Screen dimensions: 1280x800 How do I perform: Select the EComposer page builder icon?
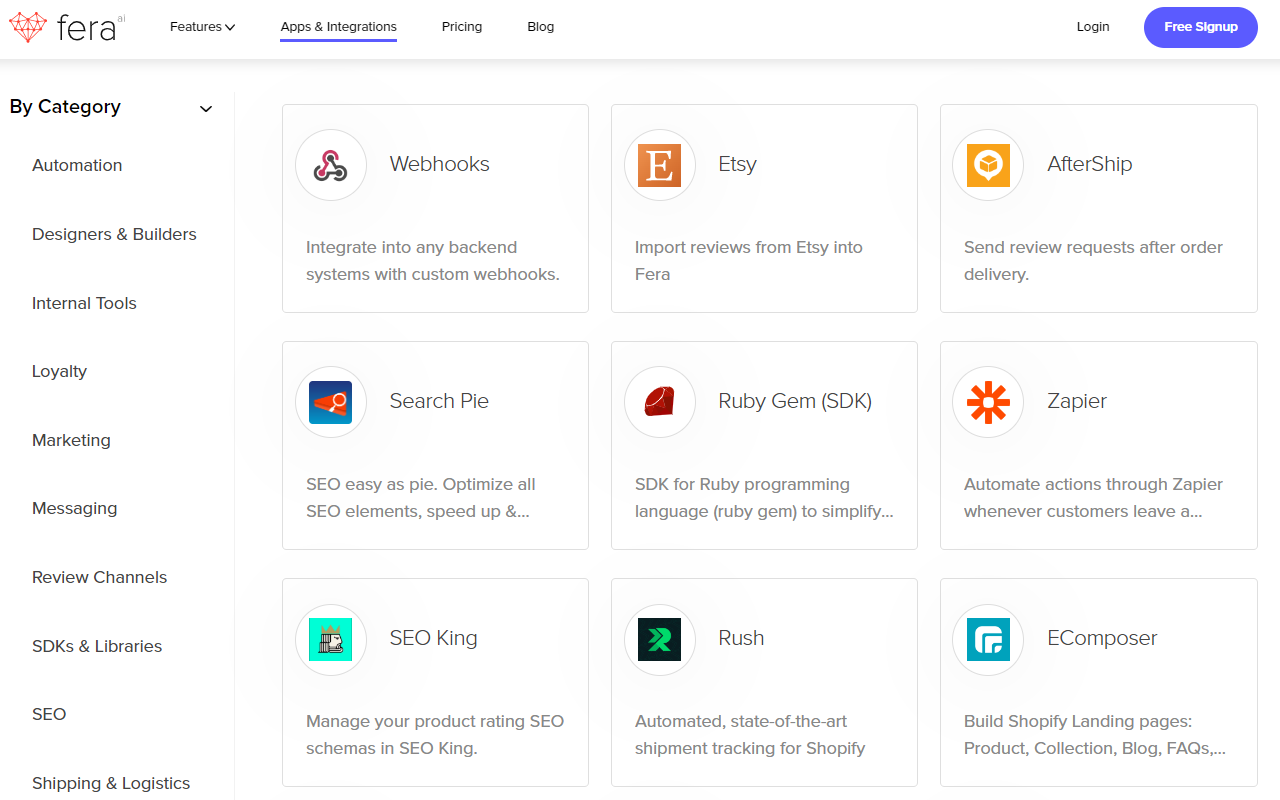coord(988,640)
